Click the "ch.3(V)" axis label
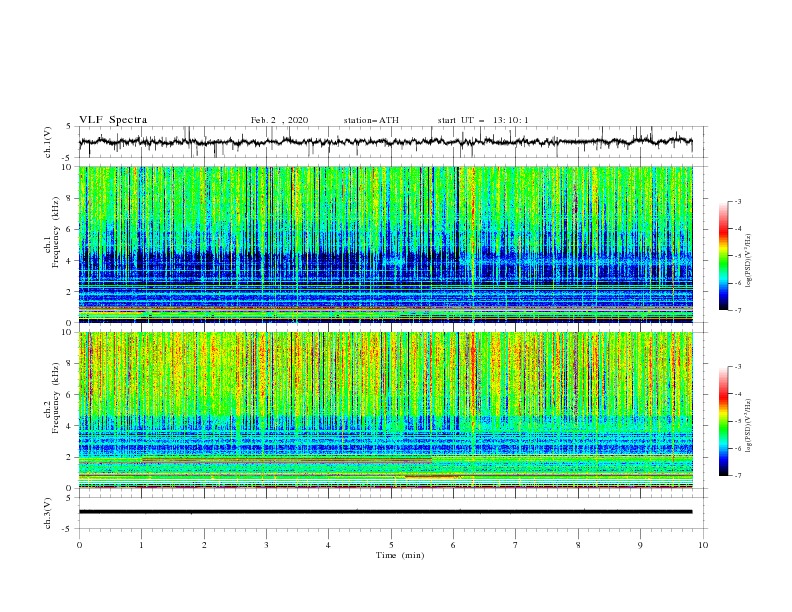 click(x=48, y=513)
